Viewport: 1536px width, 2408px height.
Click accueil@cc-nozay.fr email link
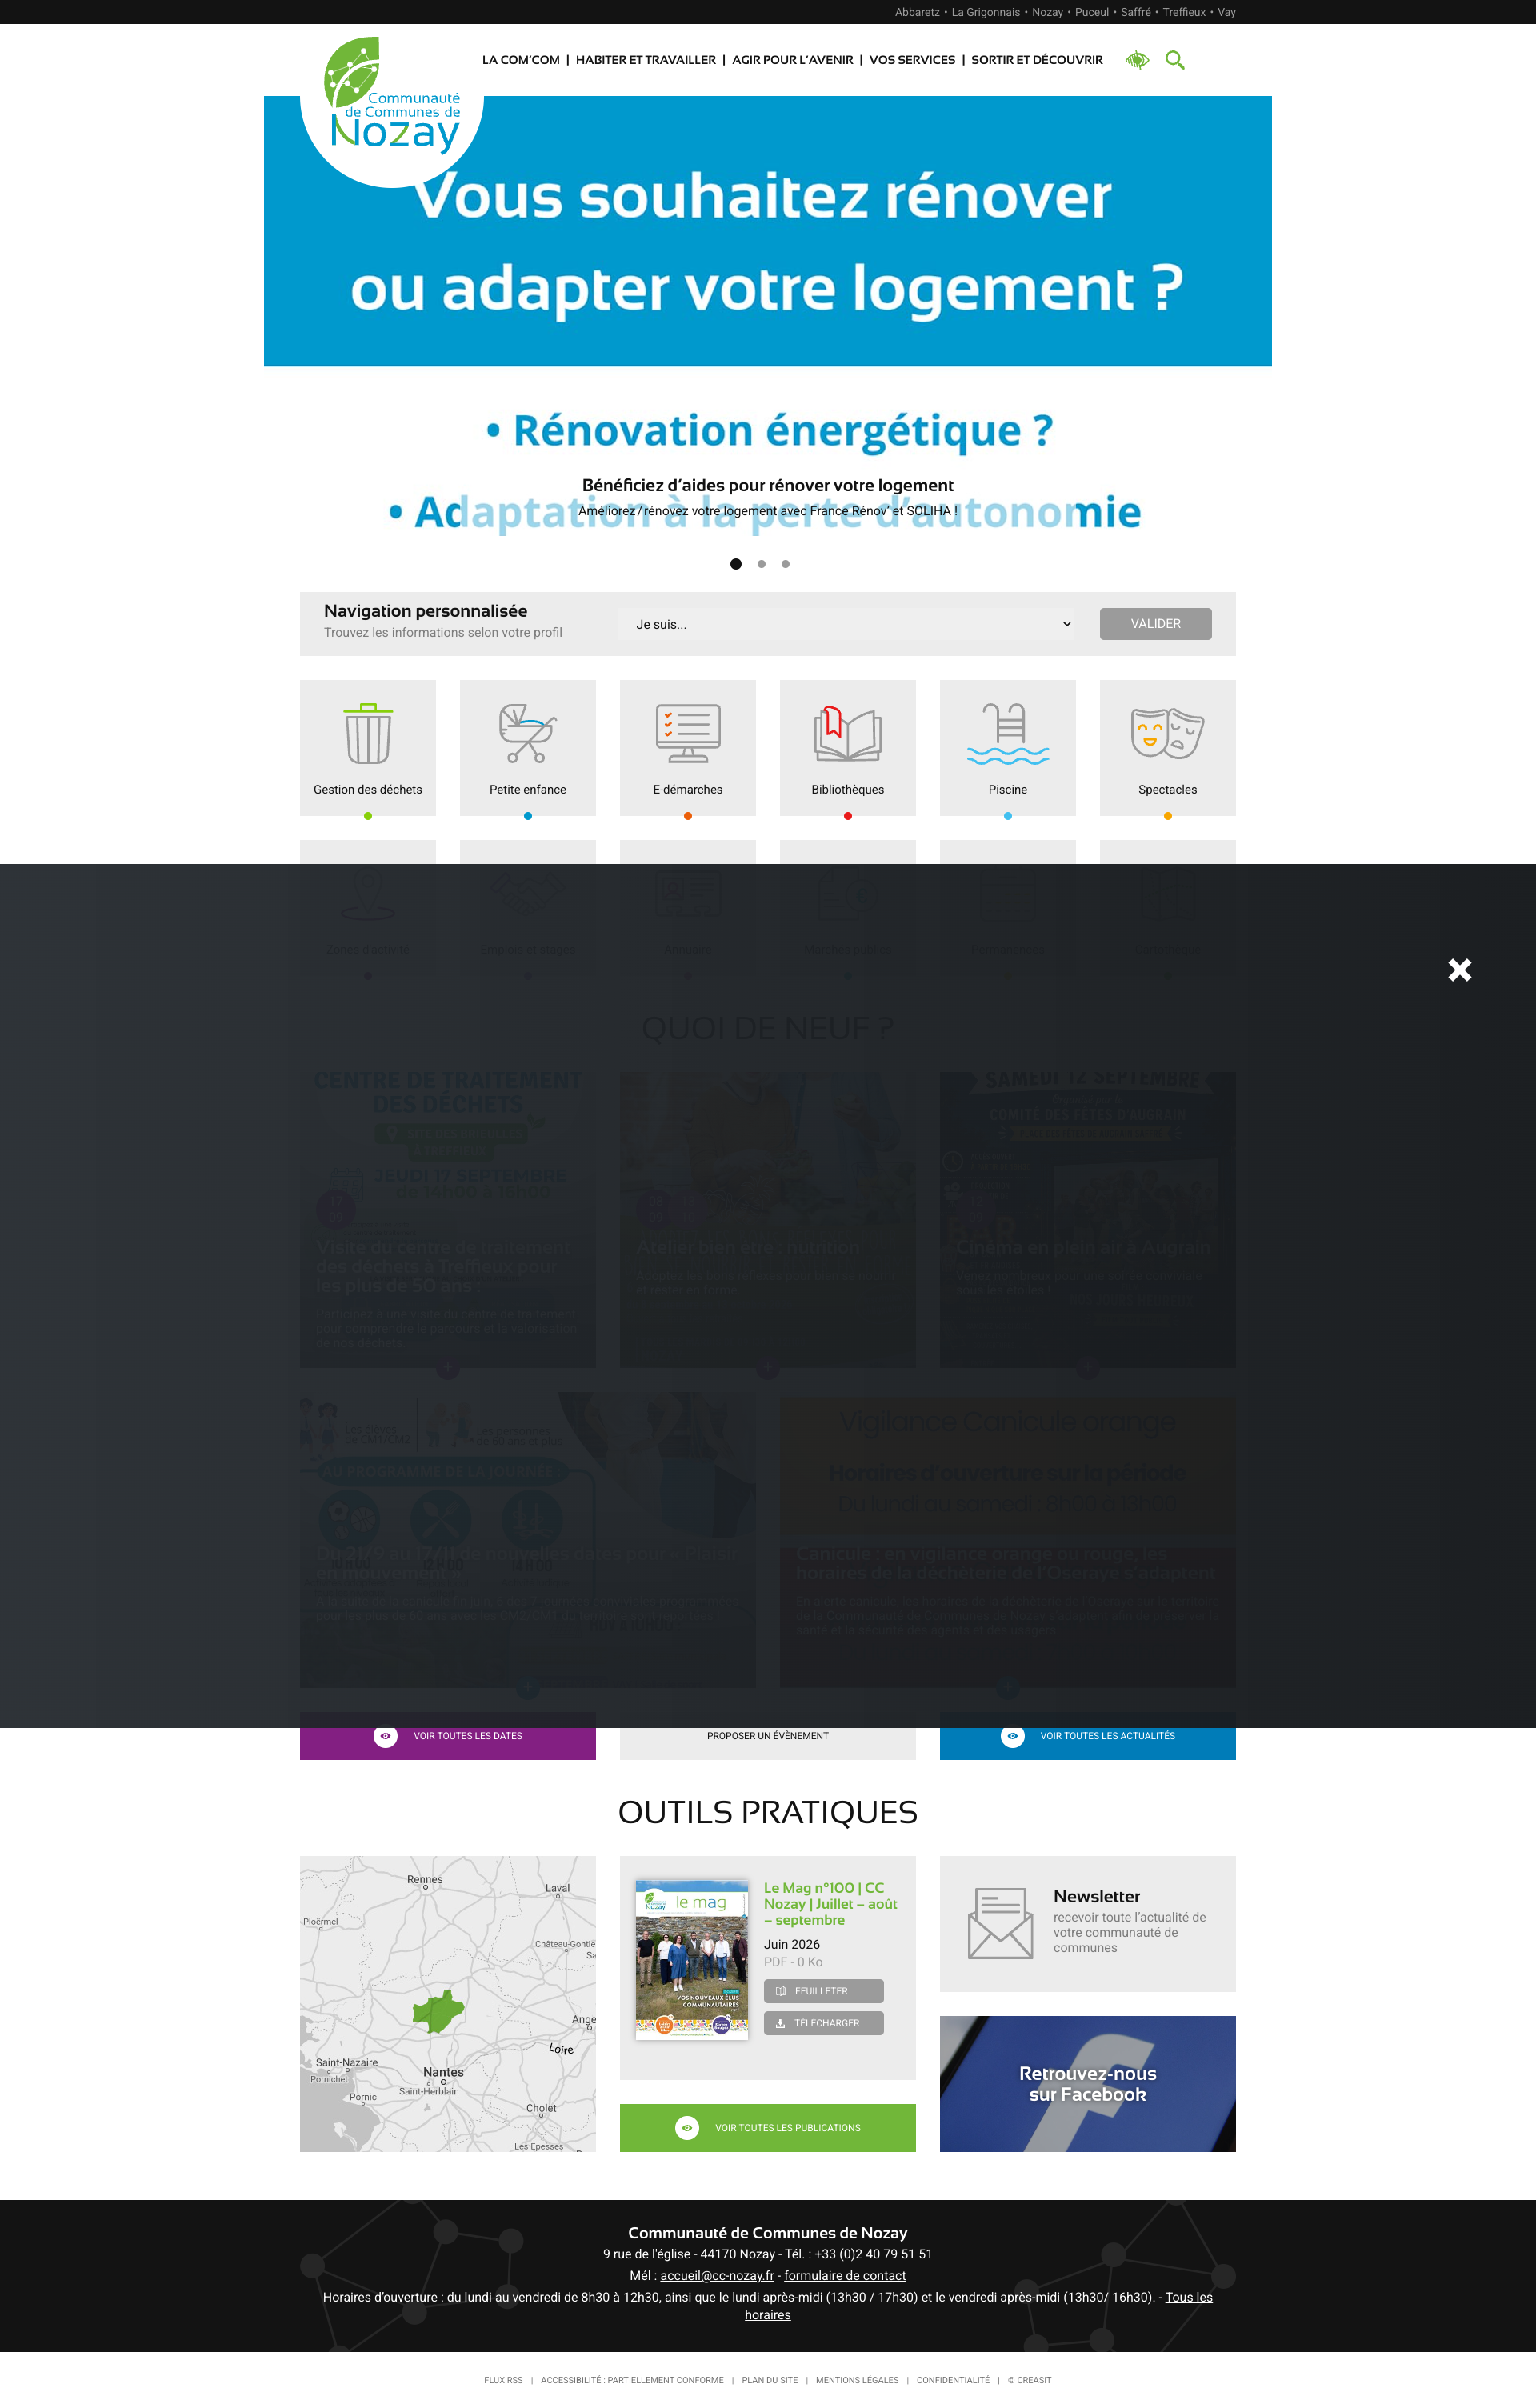717,2275
